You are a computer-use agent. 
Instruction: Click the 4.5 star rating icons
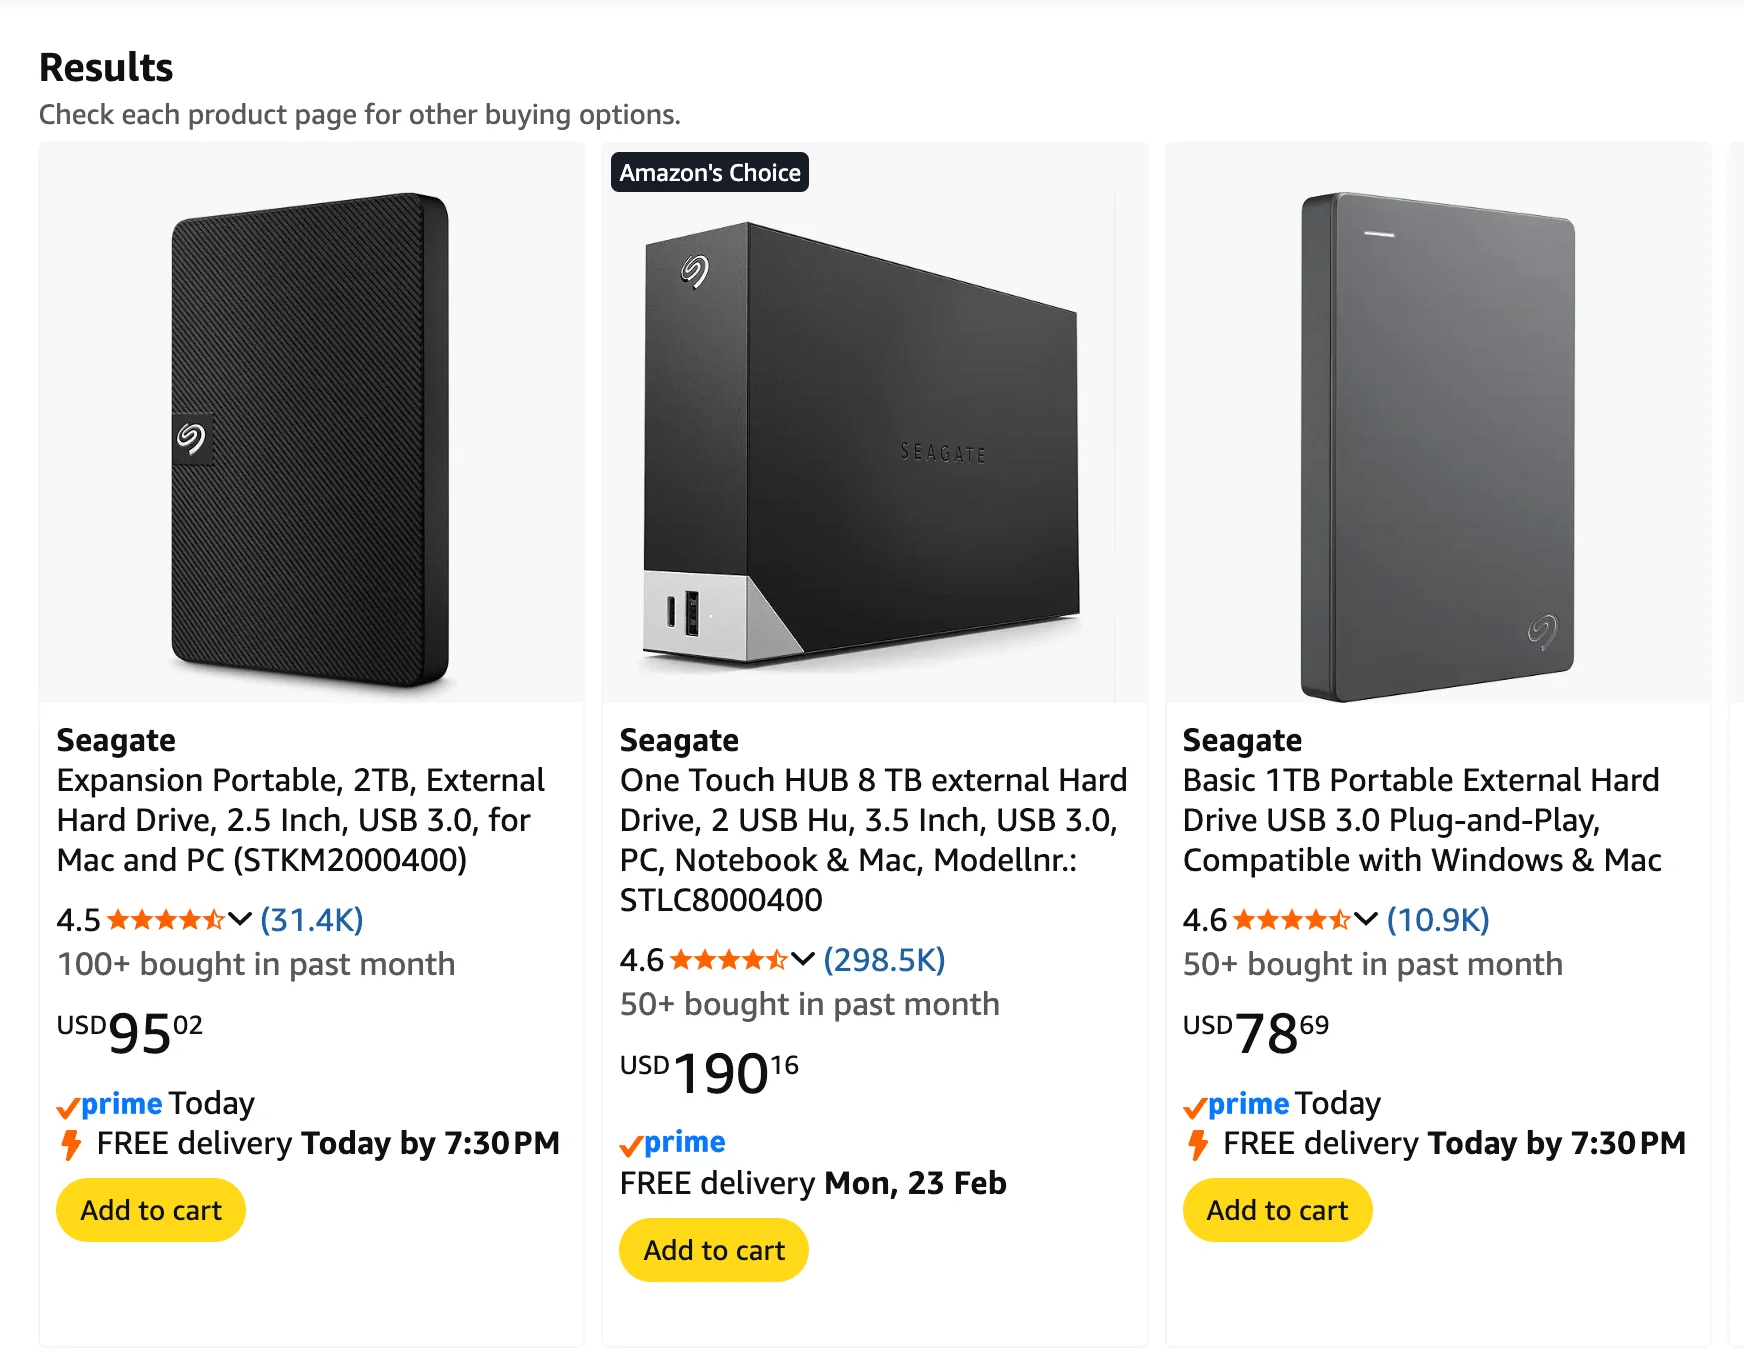[165, 920]
